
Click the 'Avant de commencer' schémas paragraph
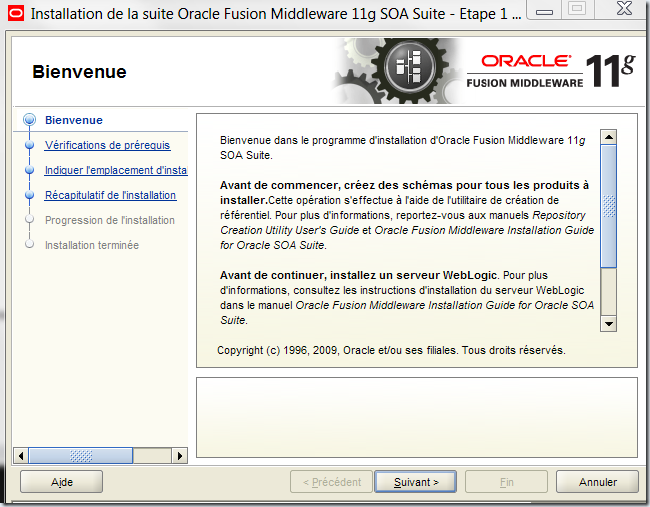click(x=407, y=215)
